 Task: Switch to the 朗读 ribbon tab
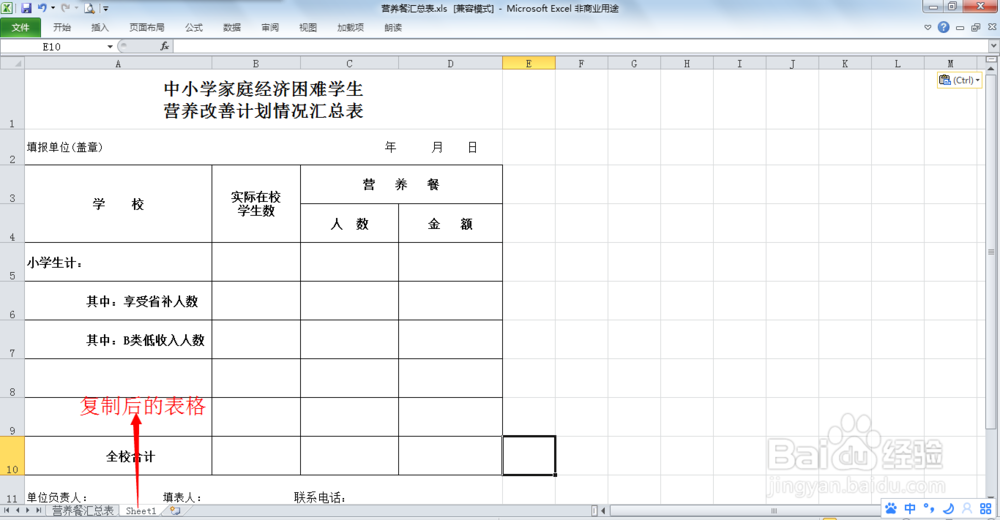[393, 27]
